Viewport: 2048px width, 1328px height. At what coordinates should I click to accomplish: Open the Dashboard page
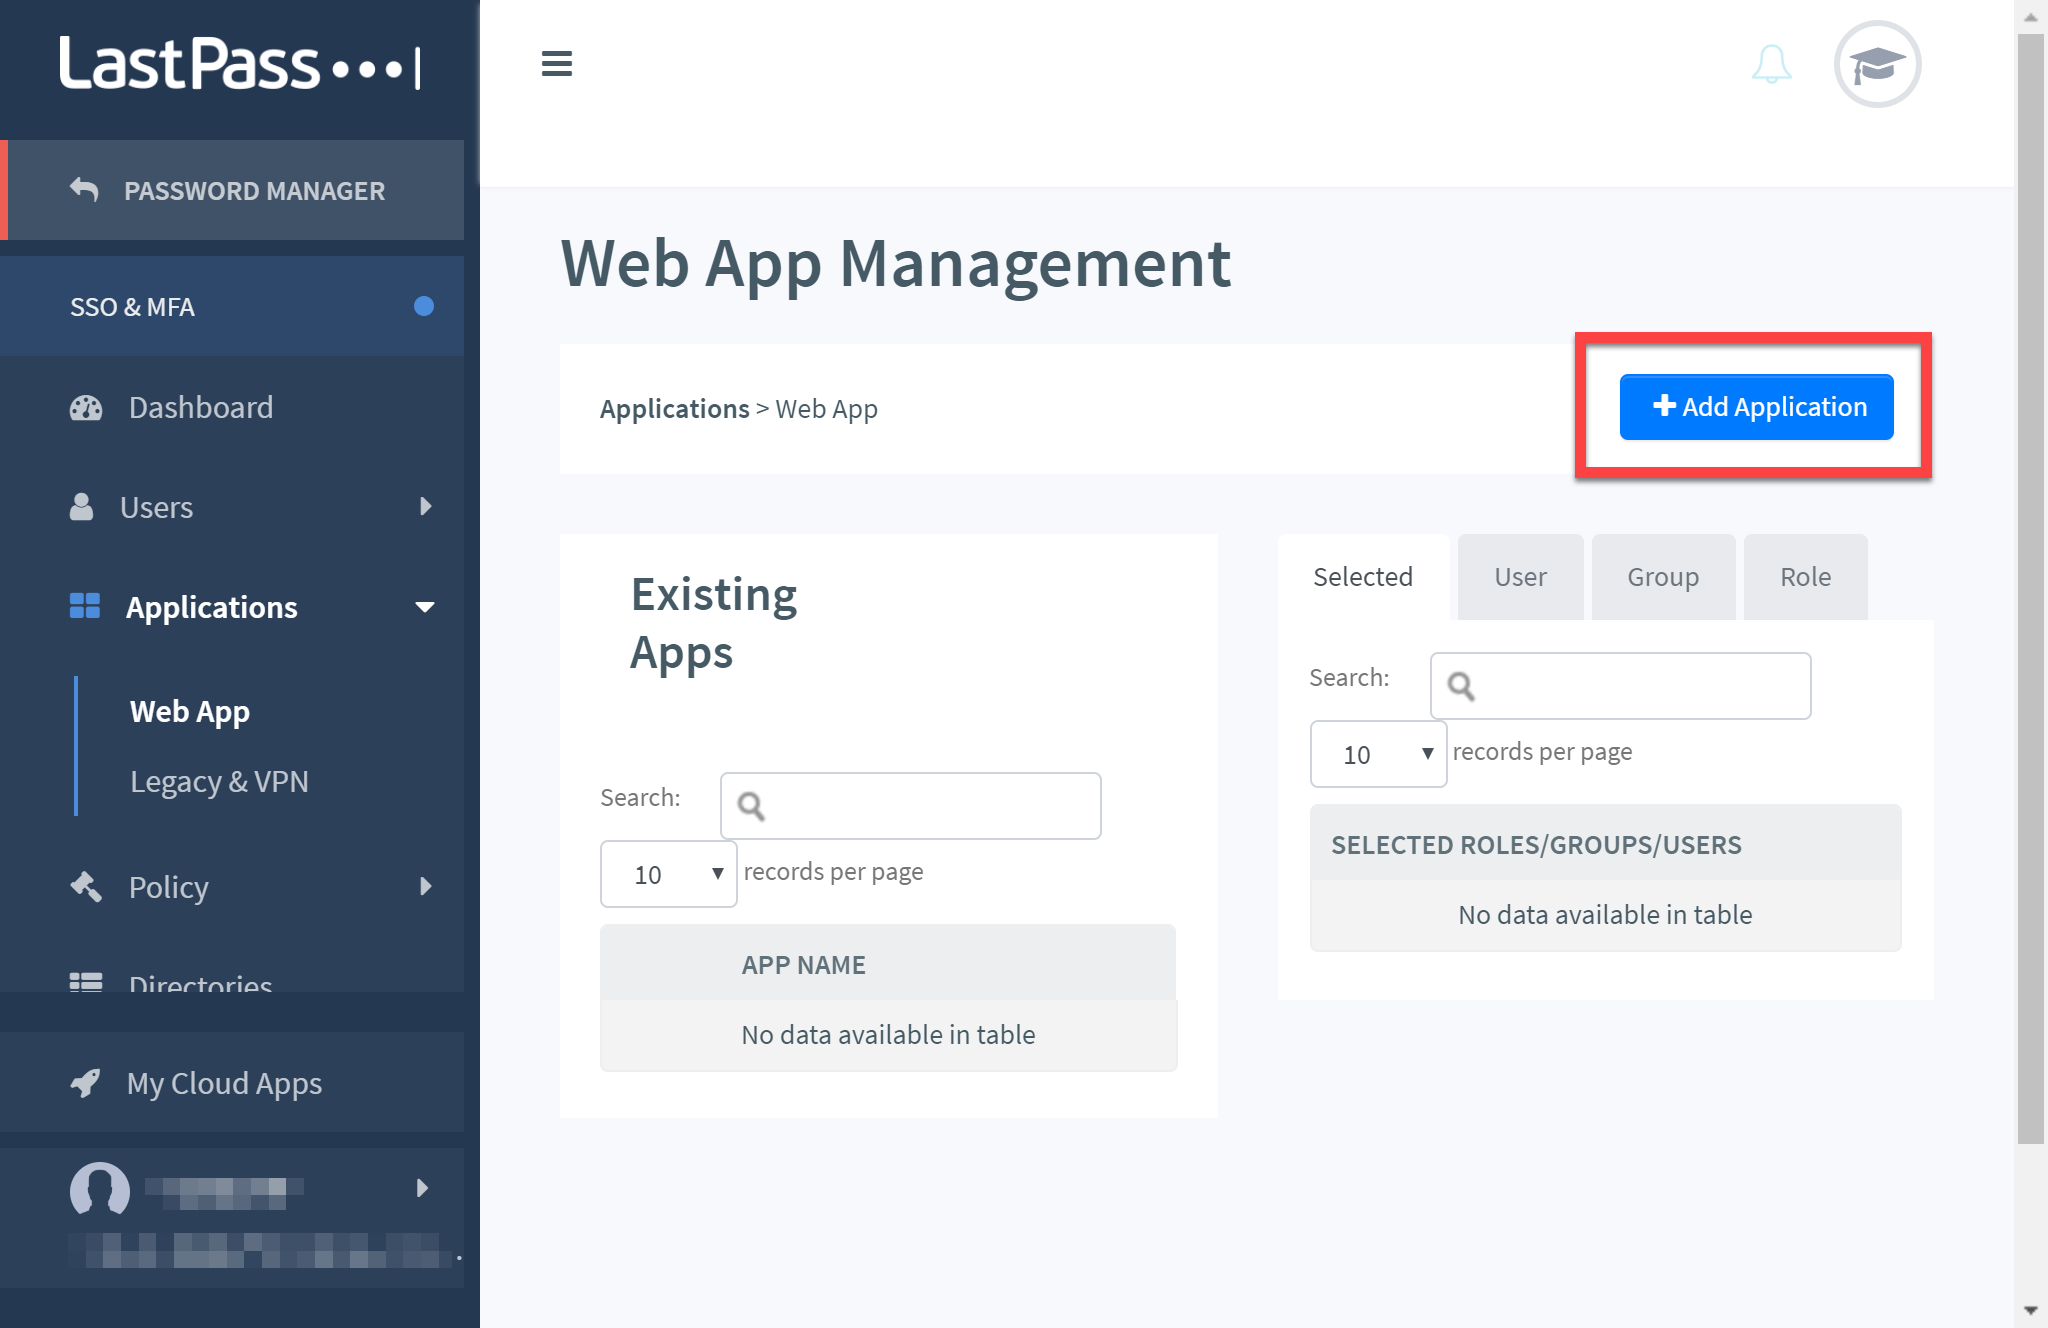200,407
